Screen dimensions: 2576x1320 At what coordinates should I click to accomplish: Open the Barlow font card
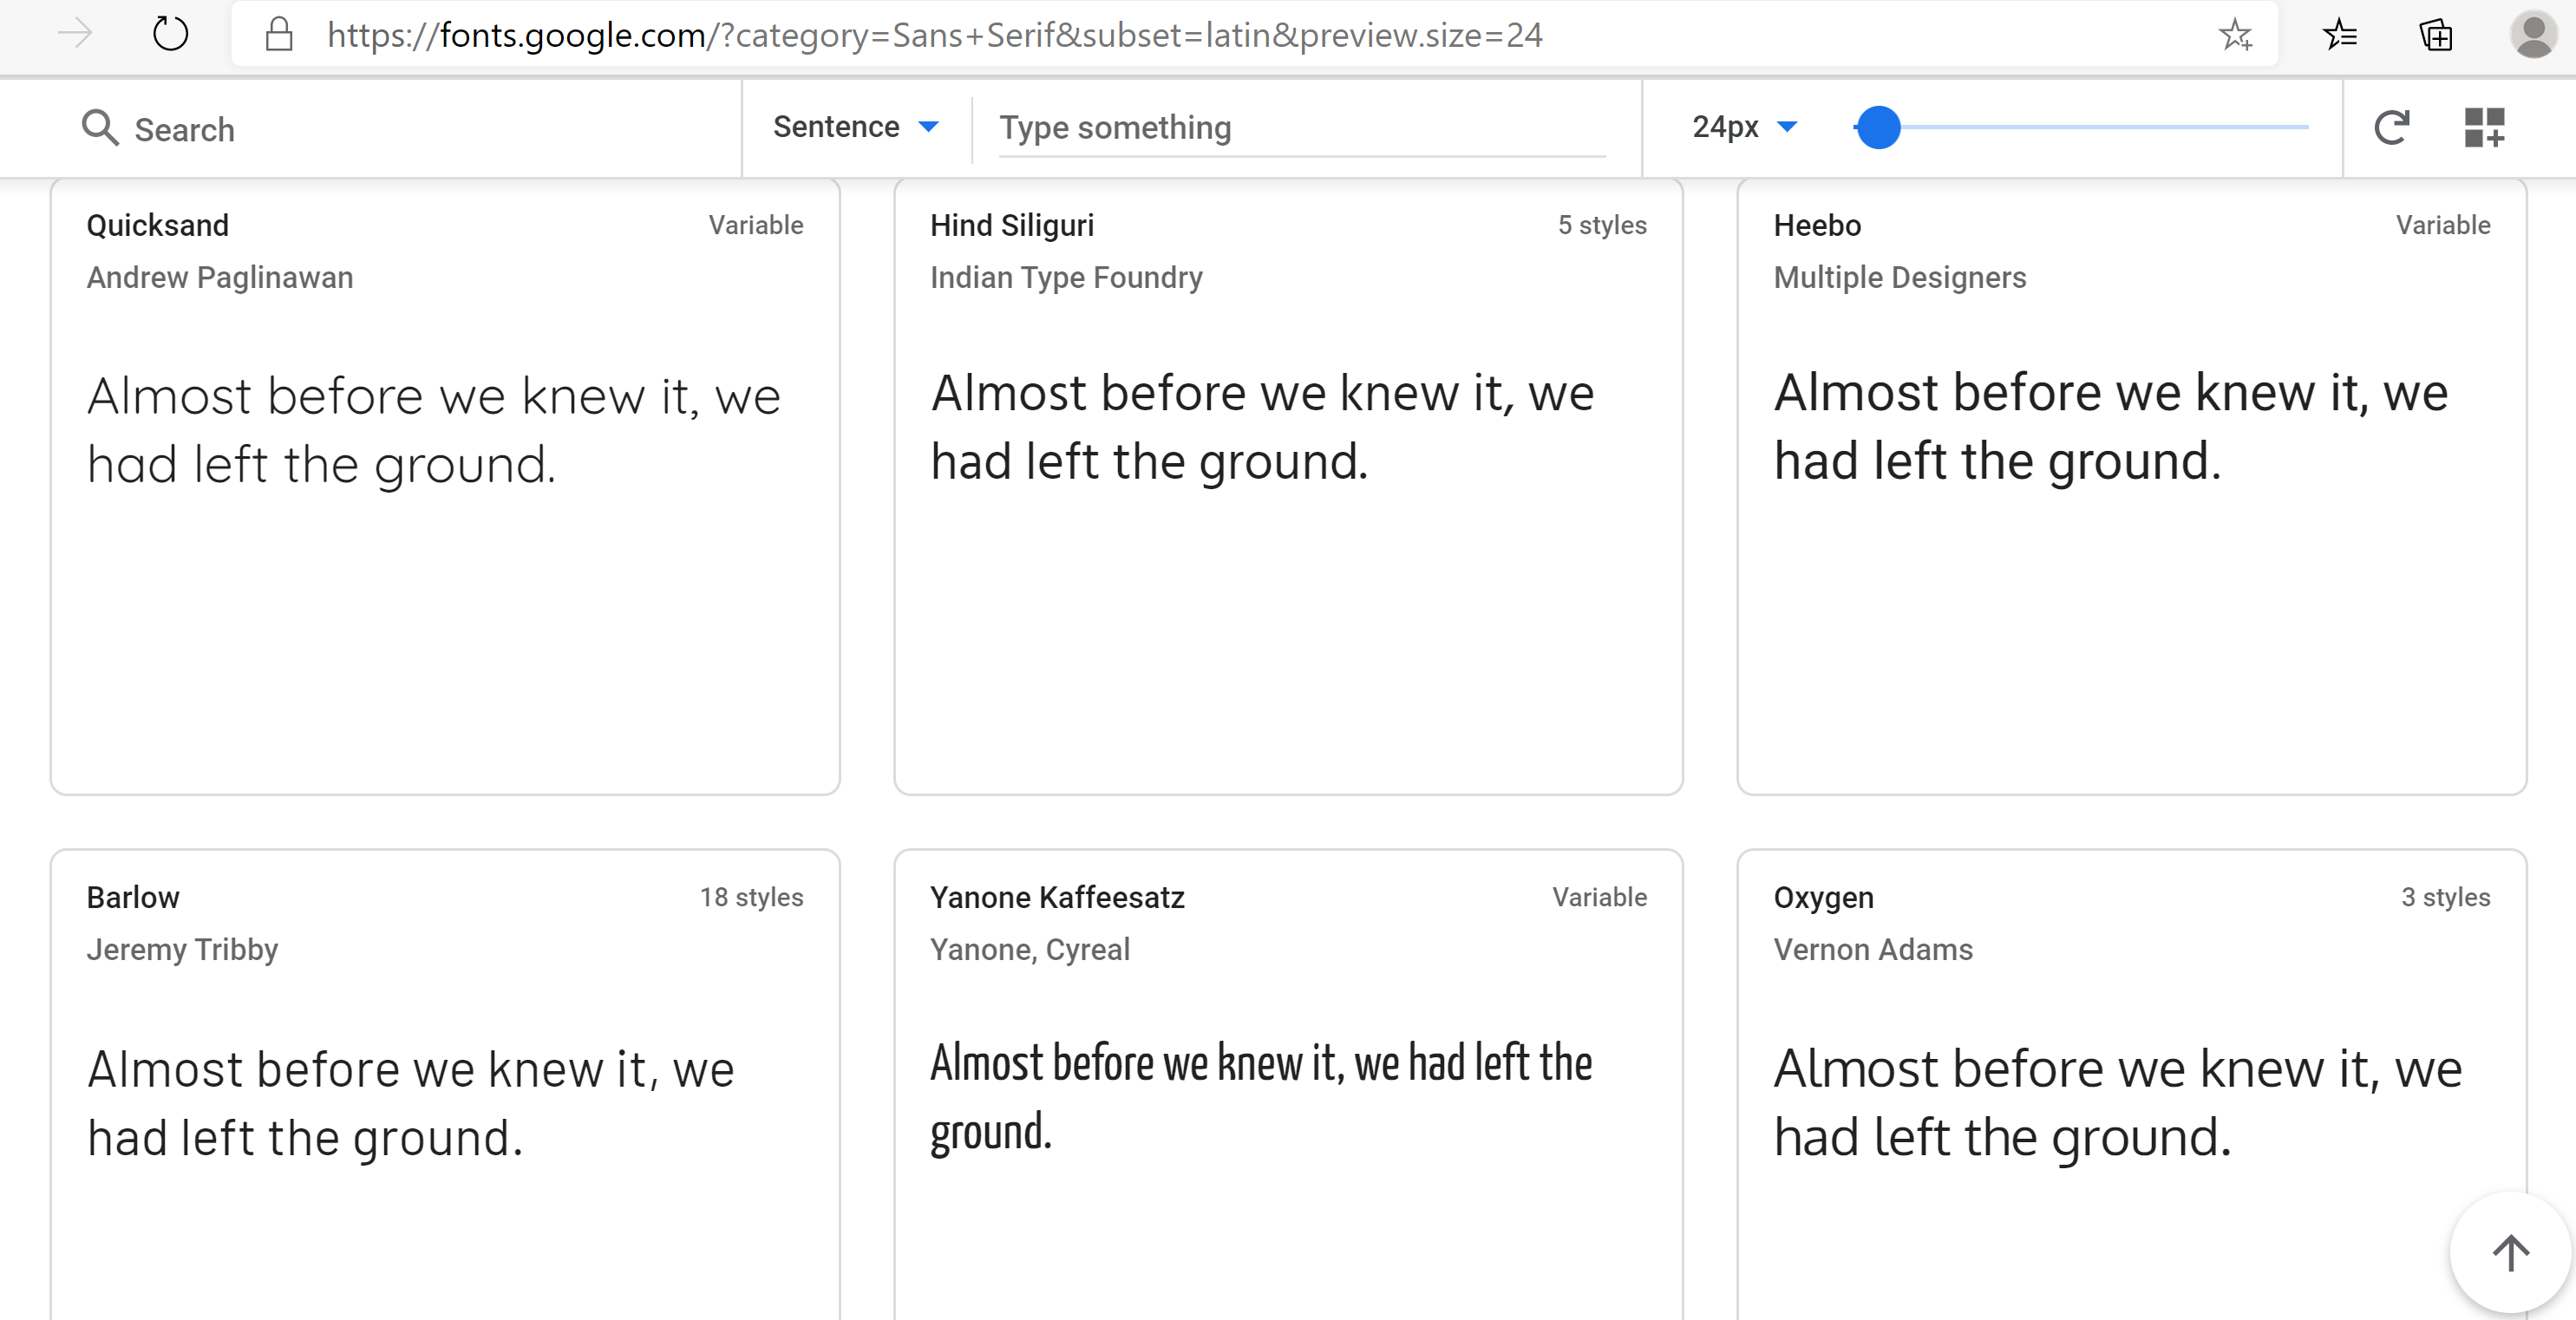(x=445, y=1085)
